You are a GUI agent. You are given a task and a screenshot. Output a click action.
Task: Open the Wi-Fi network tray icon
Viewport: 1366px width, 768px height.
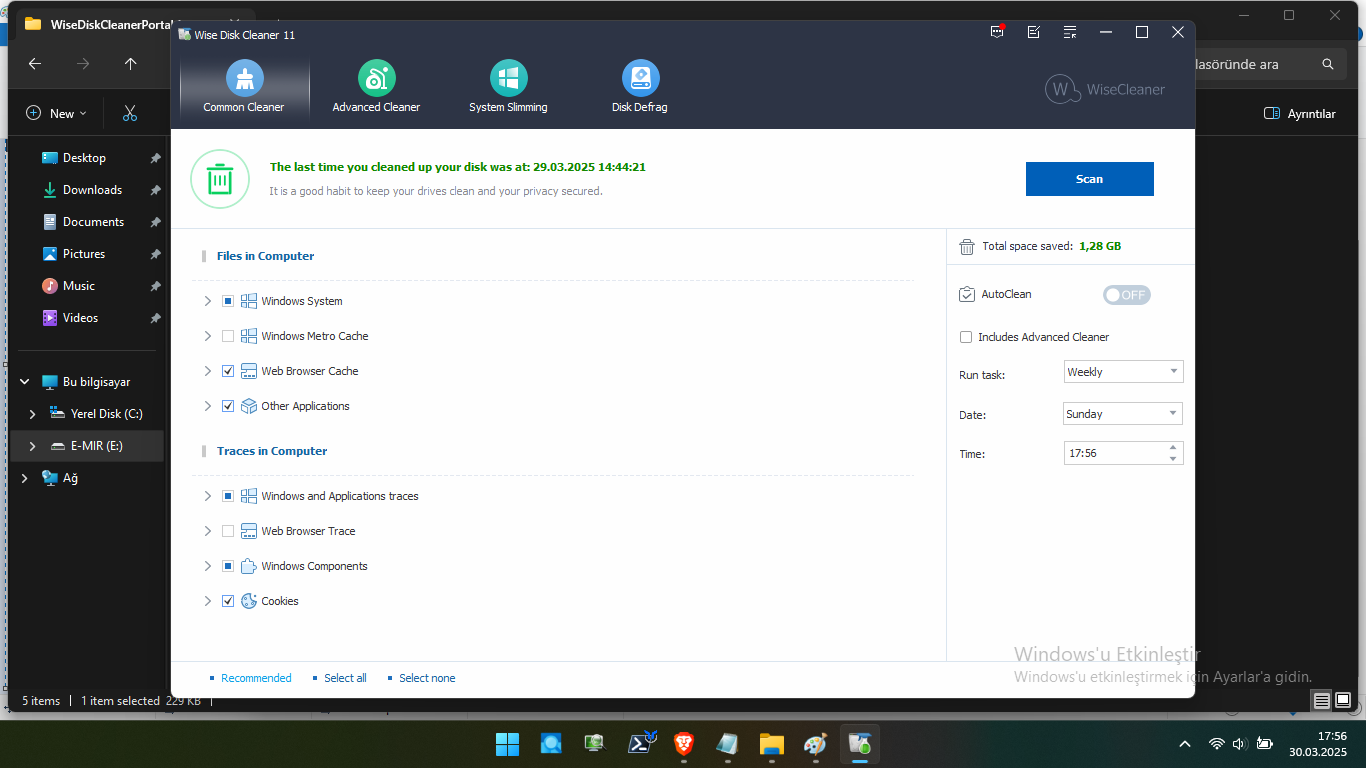click(1217, 744)
